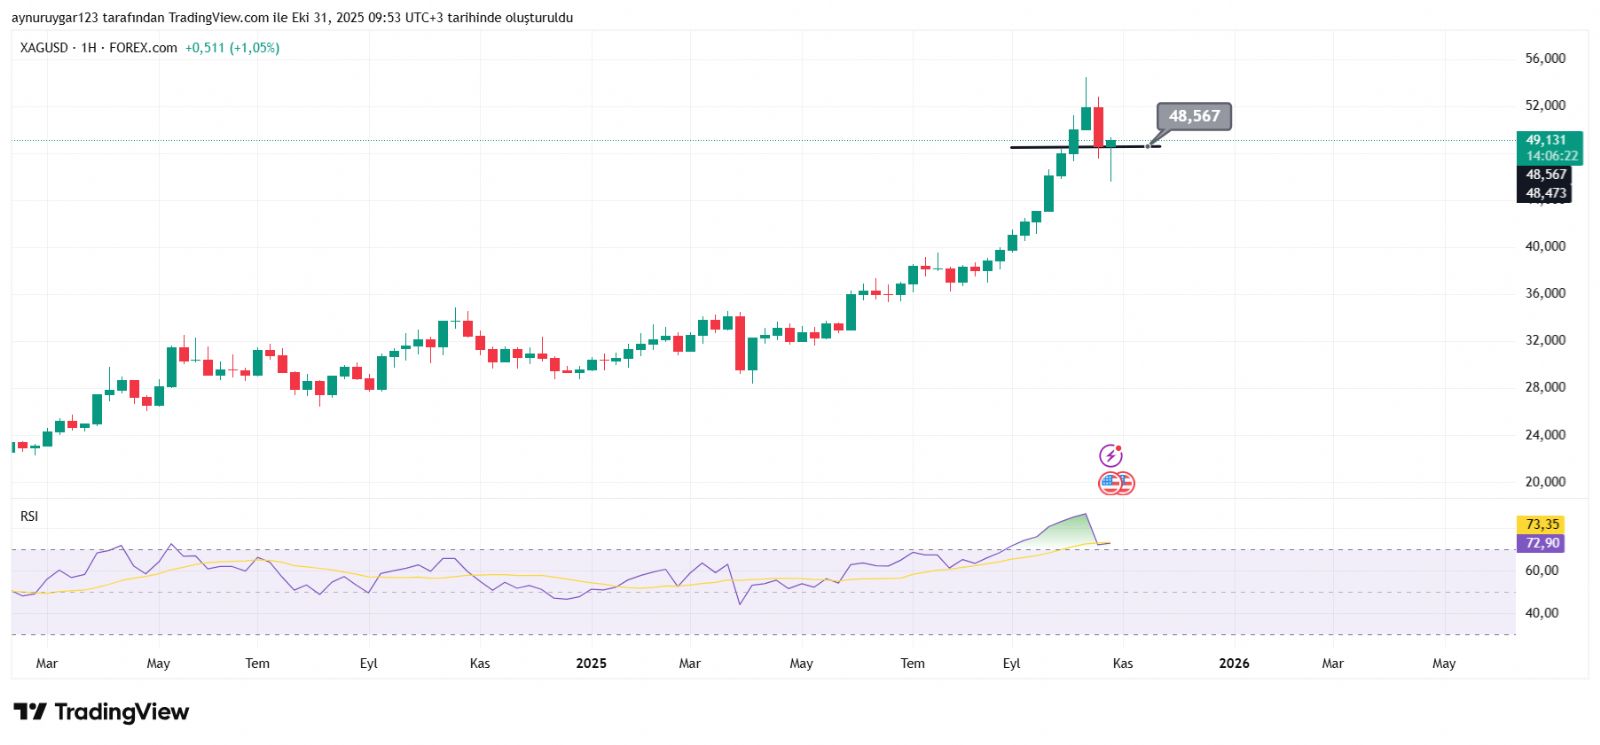Screen dimensions: 1600x745
Task: Click the 2026 label on time axis
Action: pos(1234,663)
